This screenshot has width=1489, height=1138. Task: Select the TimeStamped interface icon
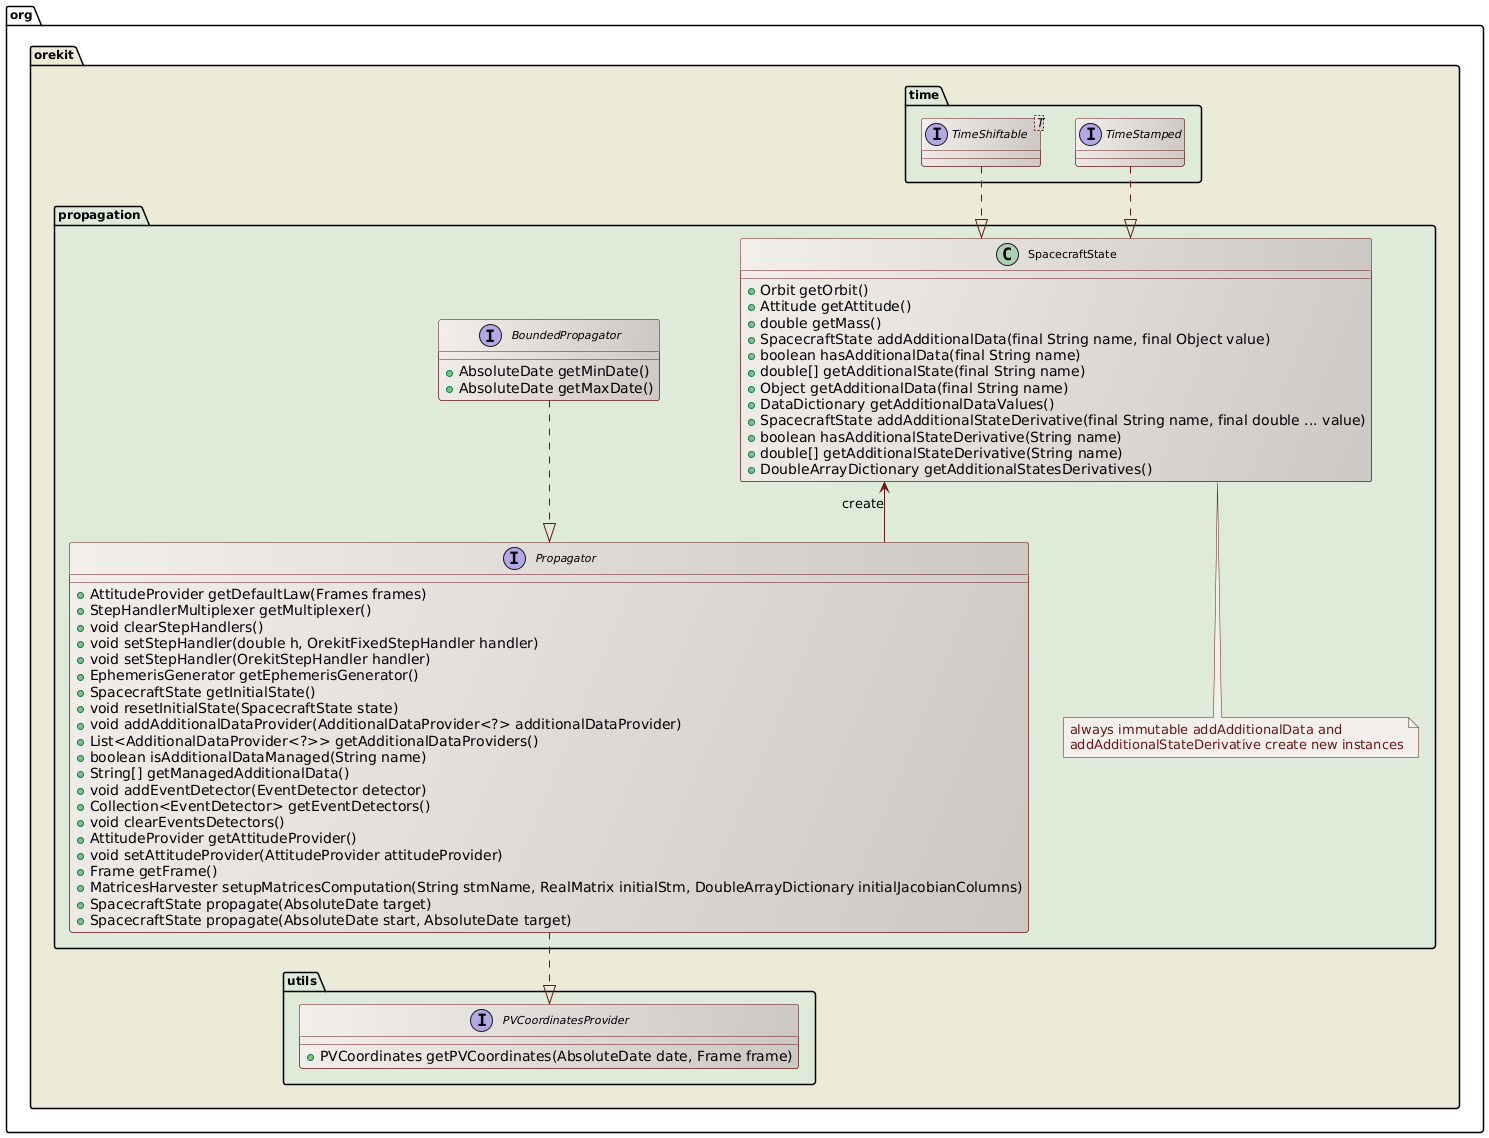(x=1090, y=133)
